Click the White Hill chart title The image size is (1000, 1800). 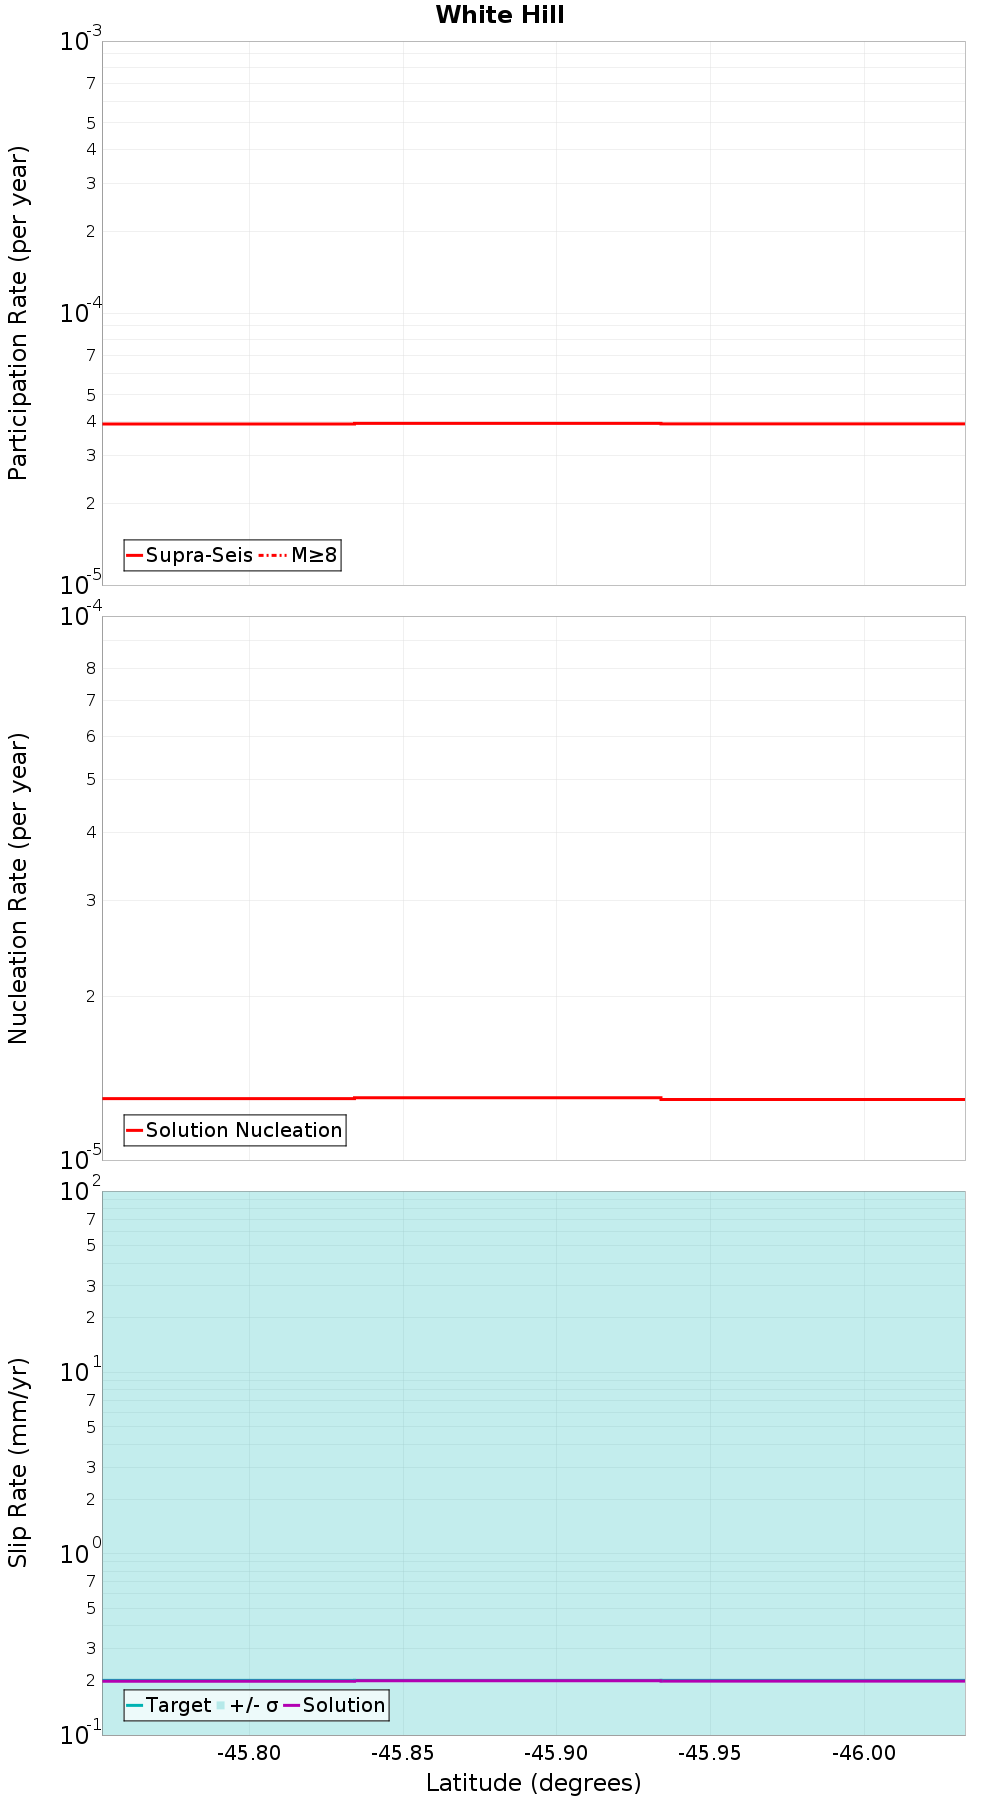[499, 15]
